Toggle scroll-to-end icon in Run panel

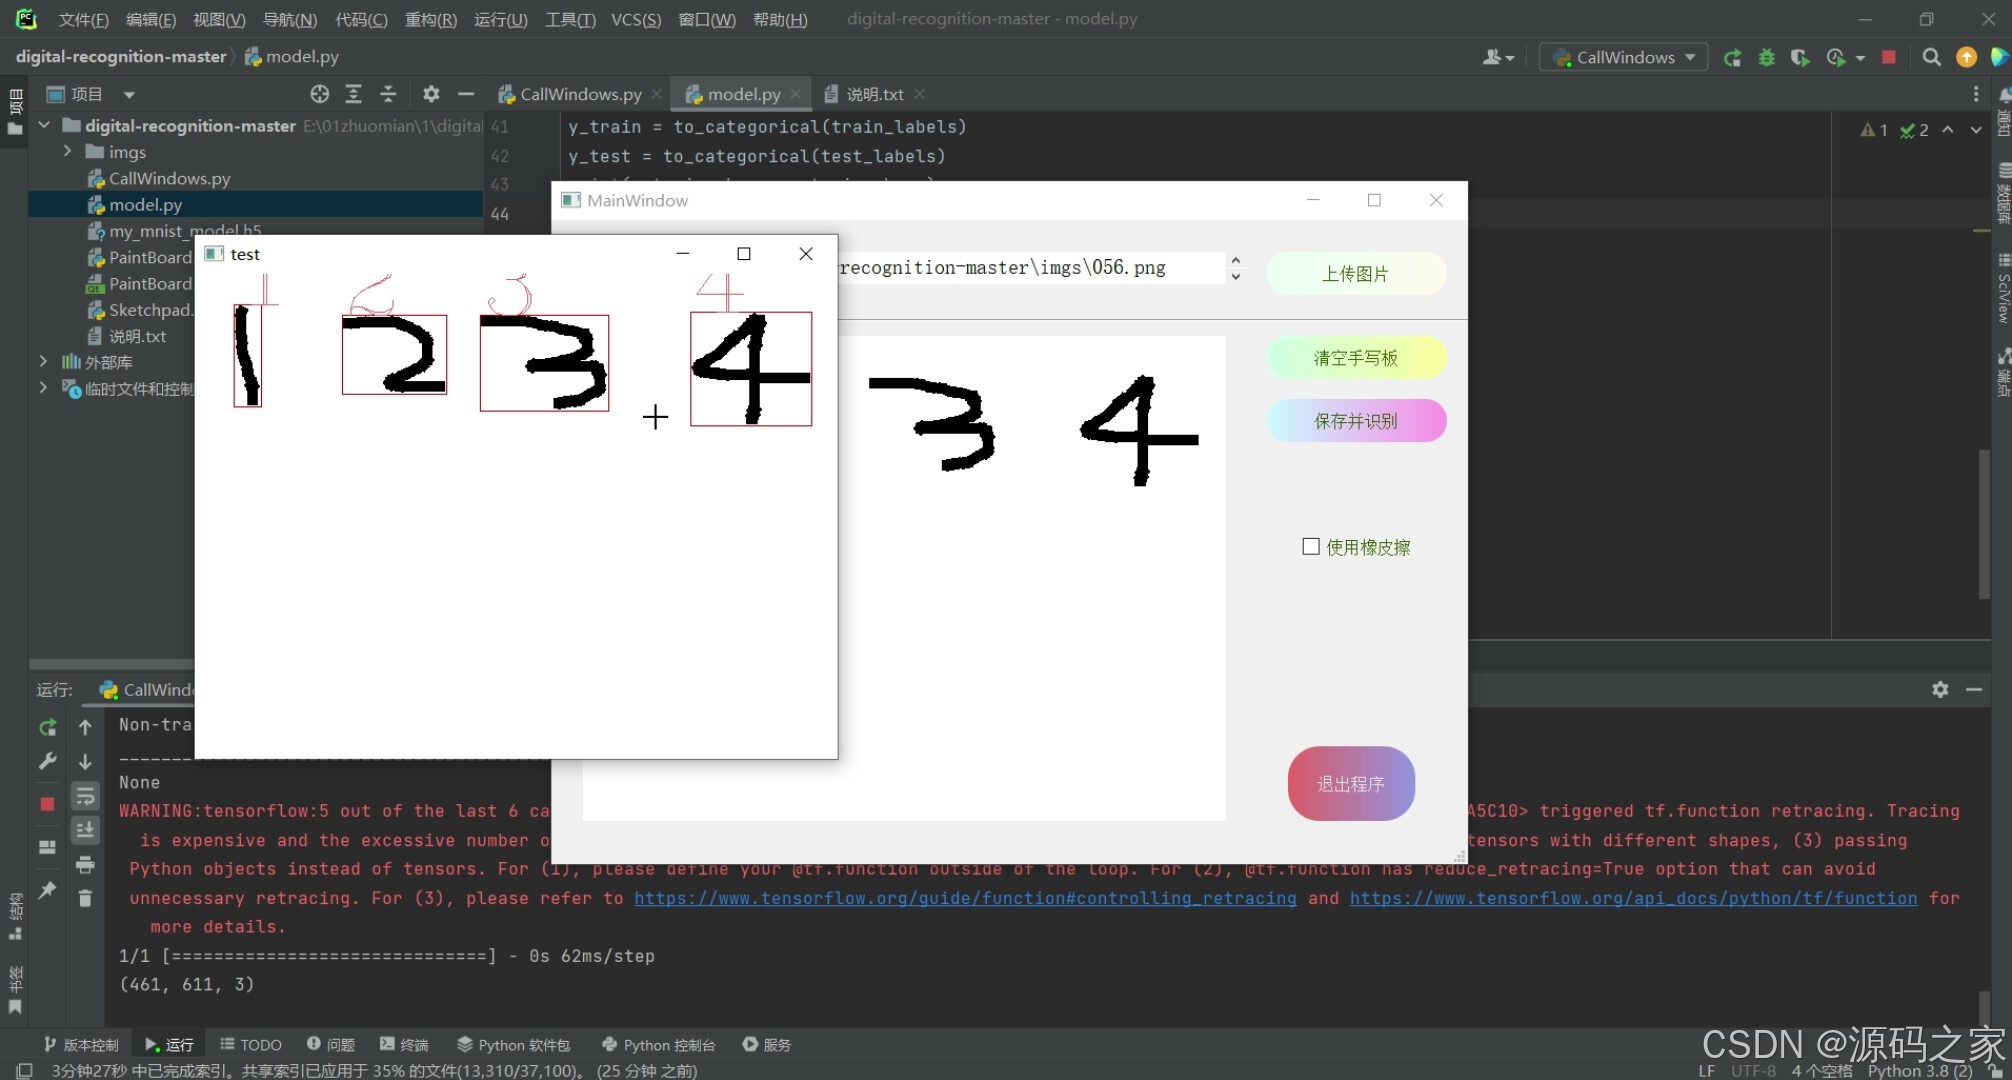tap(85, 829)
